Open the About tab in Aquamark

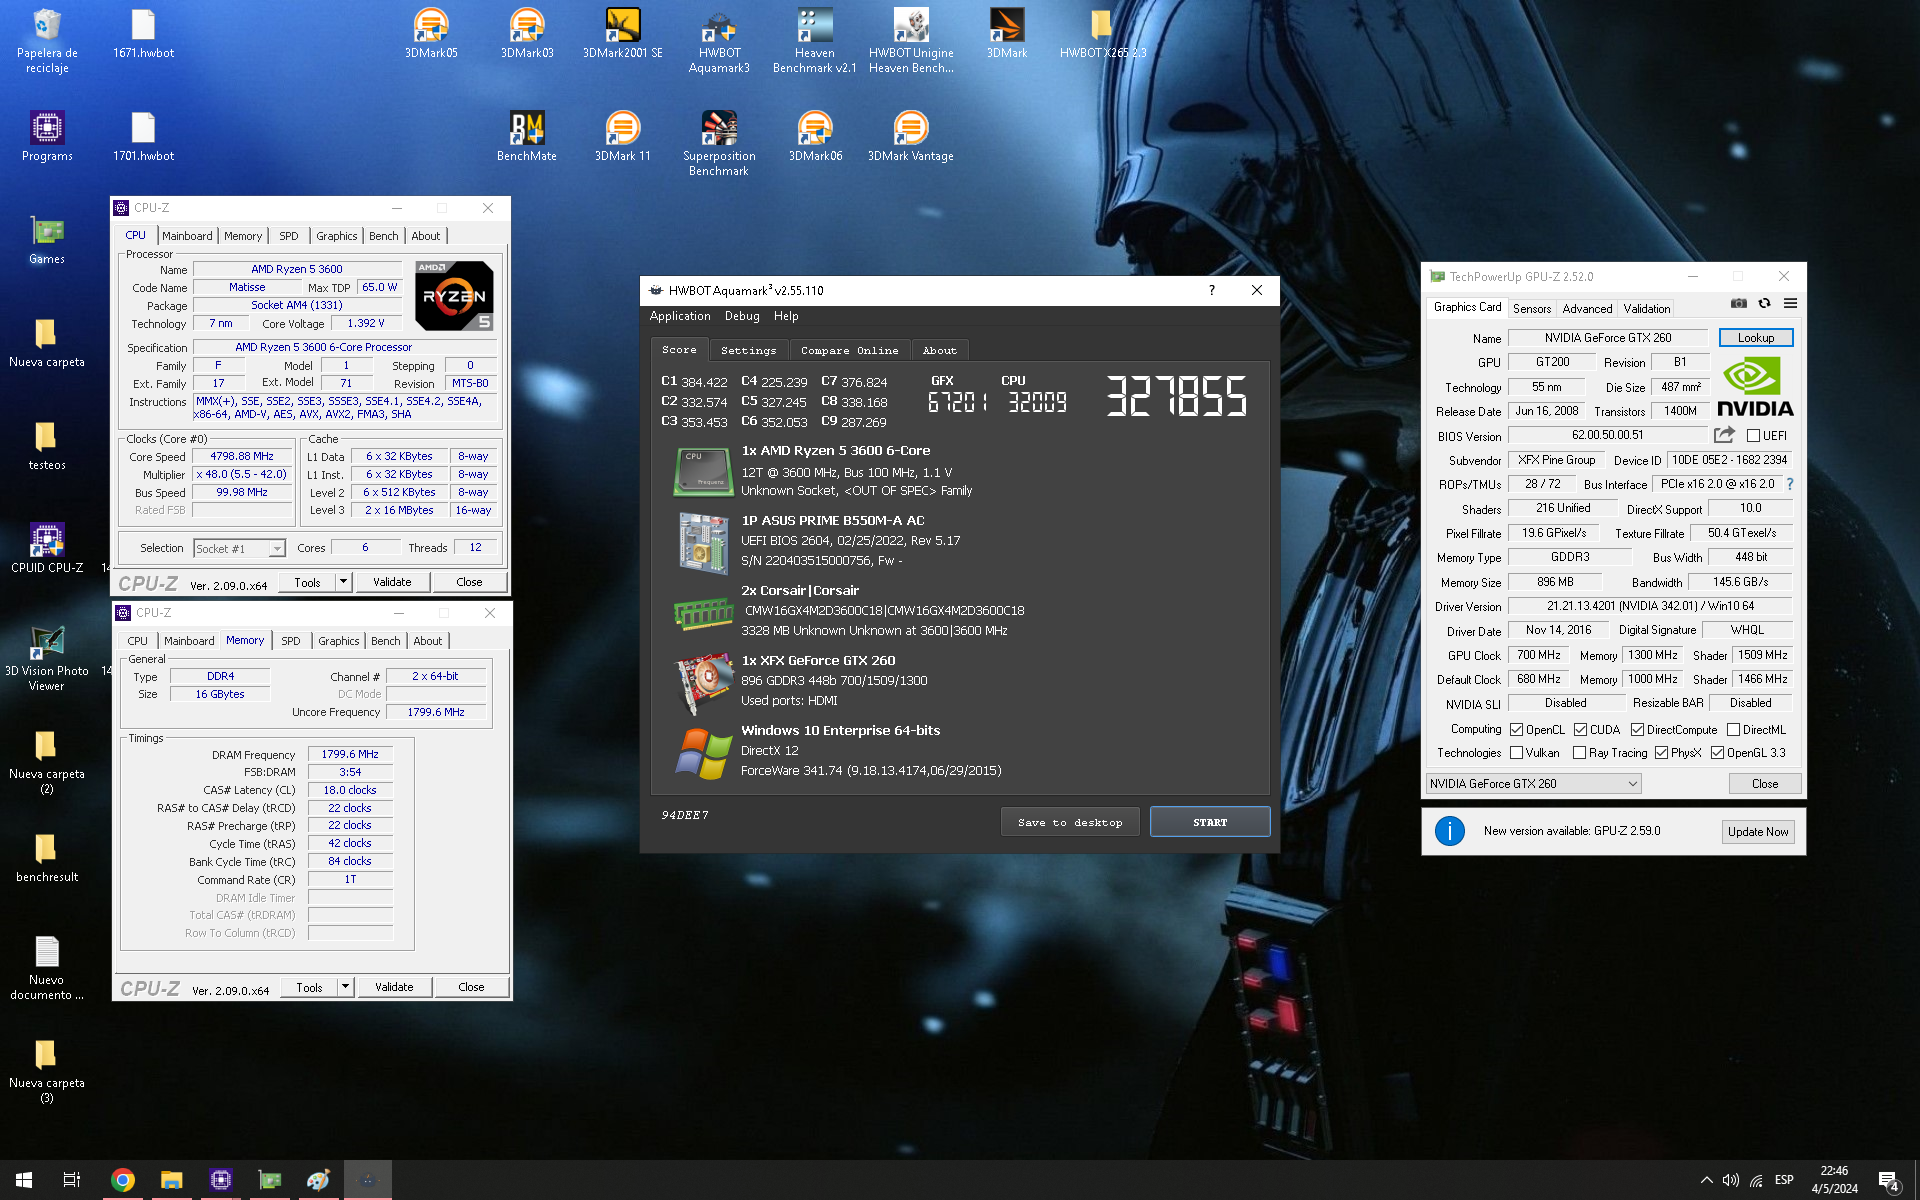coord(939,350)
